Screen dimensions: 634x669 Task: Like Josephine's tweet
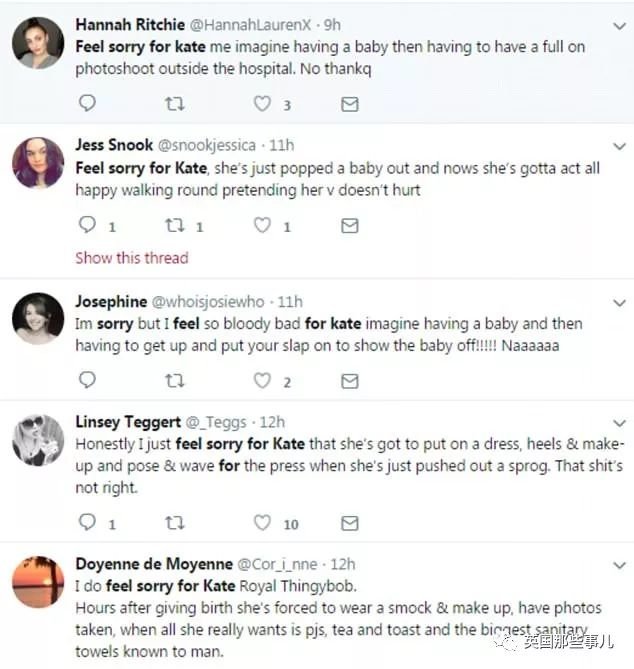262,381
